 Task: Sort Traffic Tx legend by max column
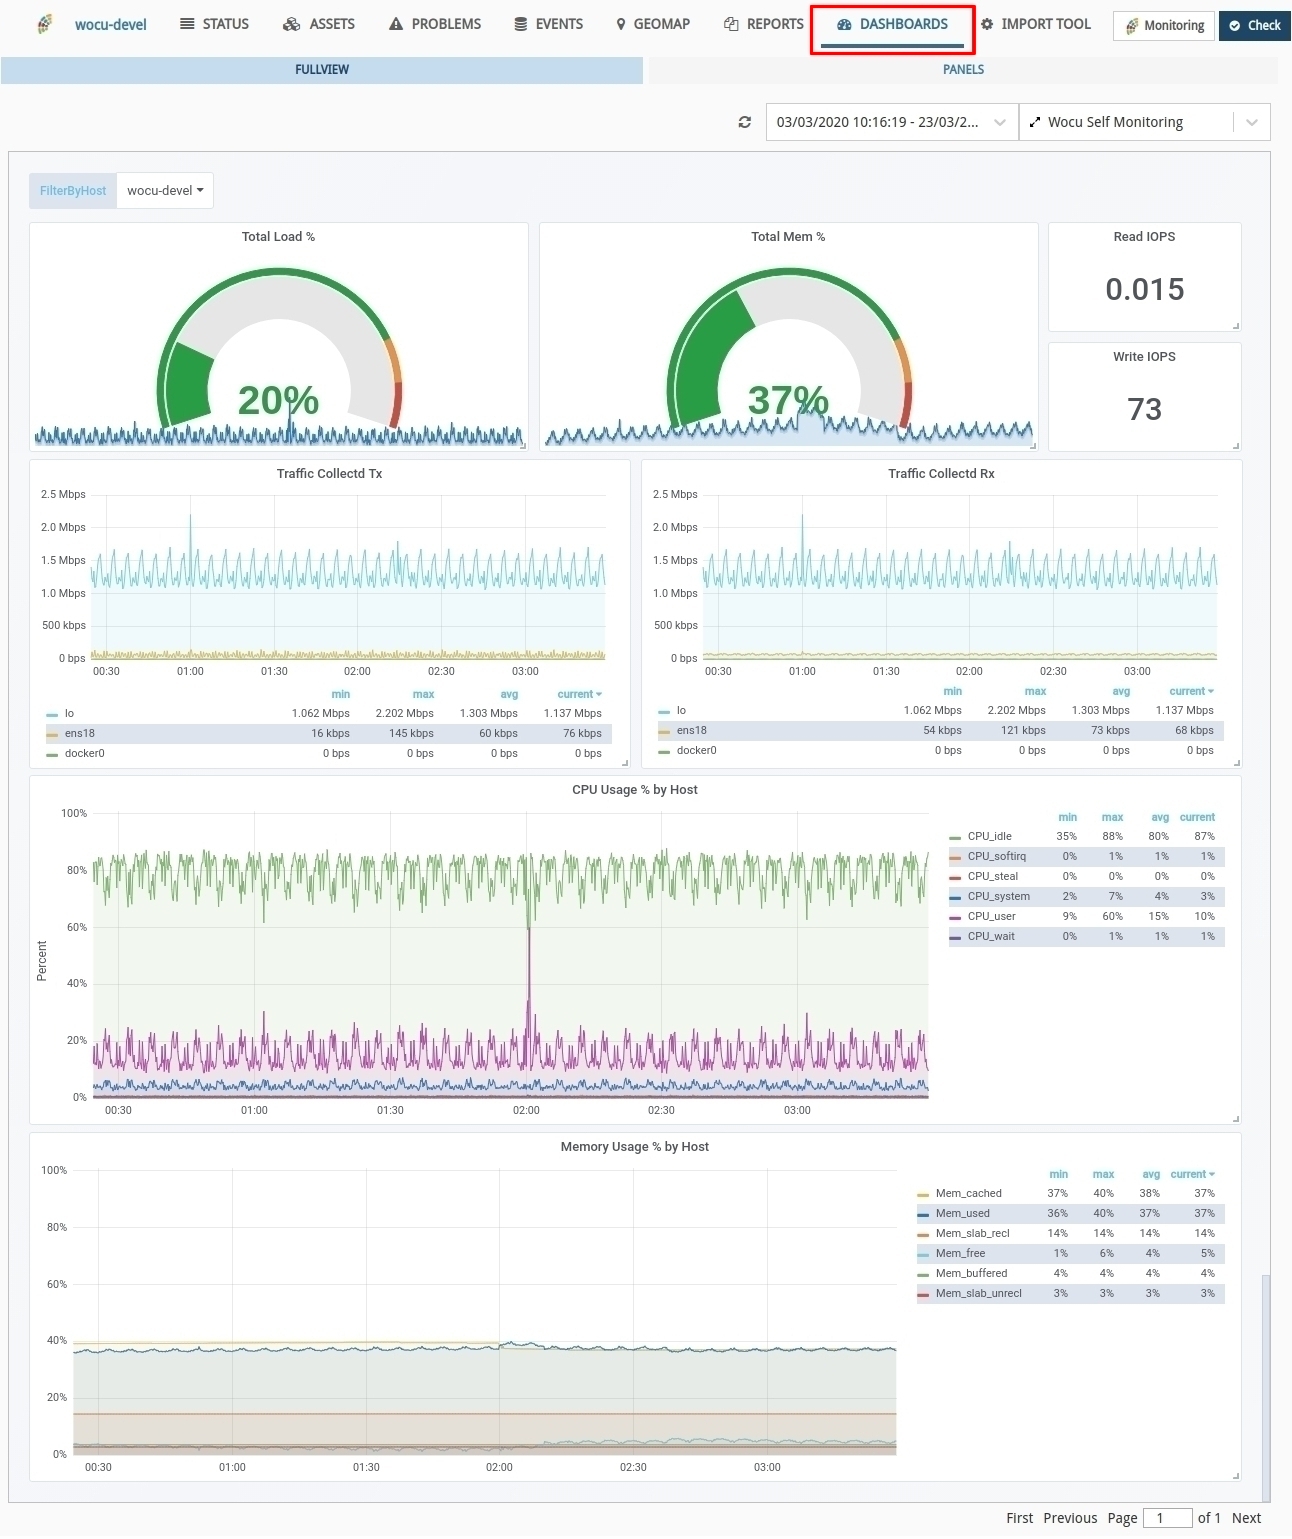pos(423,695)
